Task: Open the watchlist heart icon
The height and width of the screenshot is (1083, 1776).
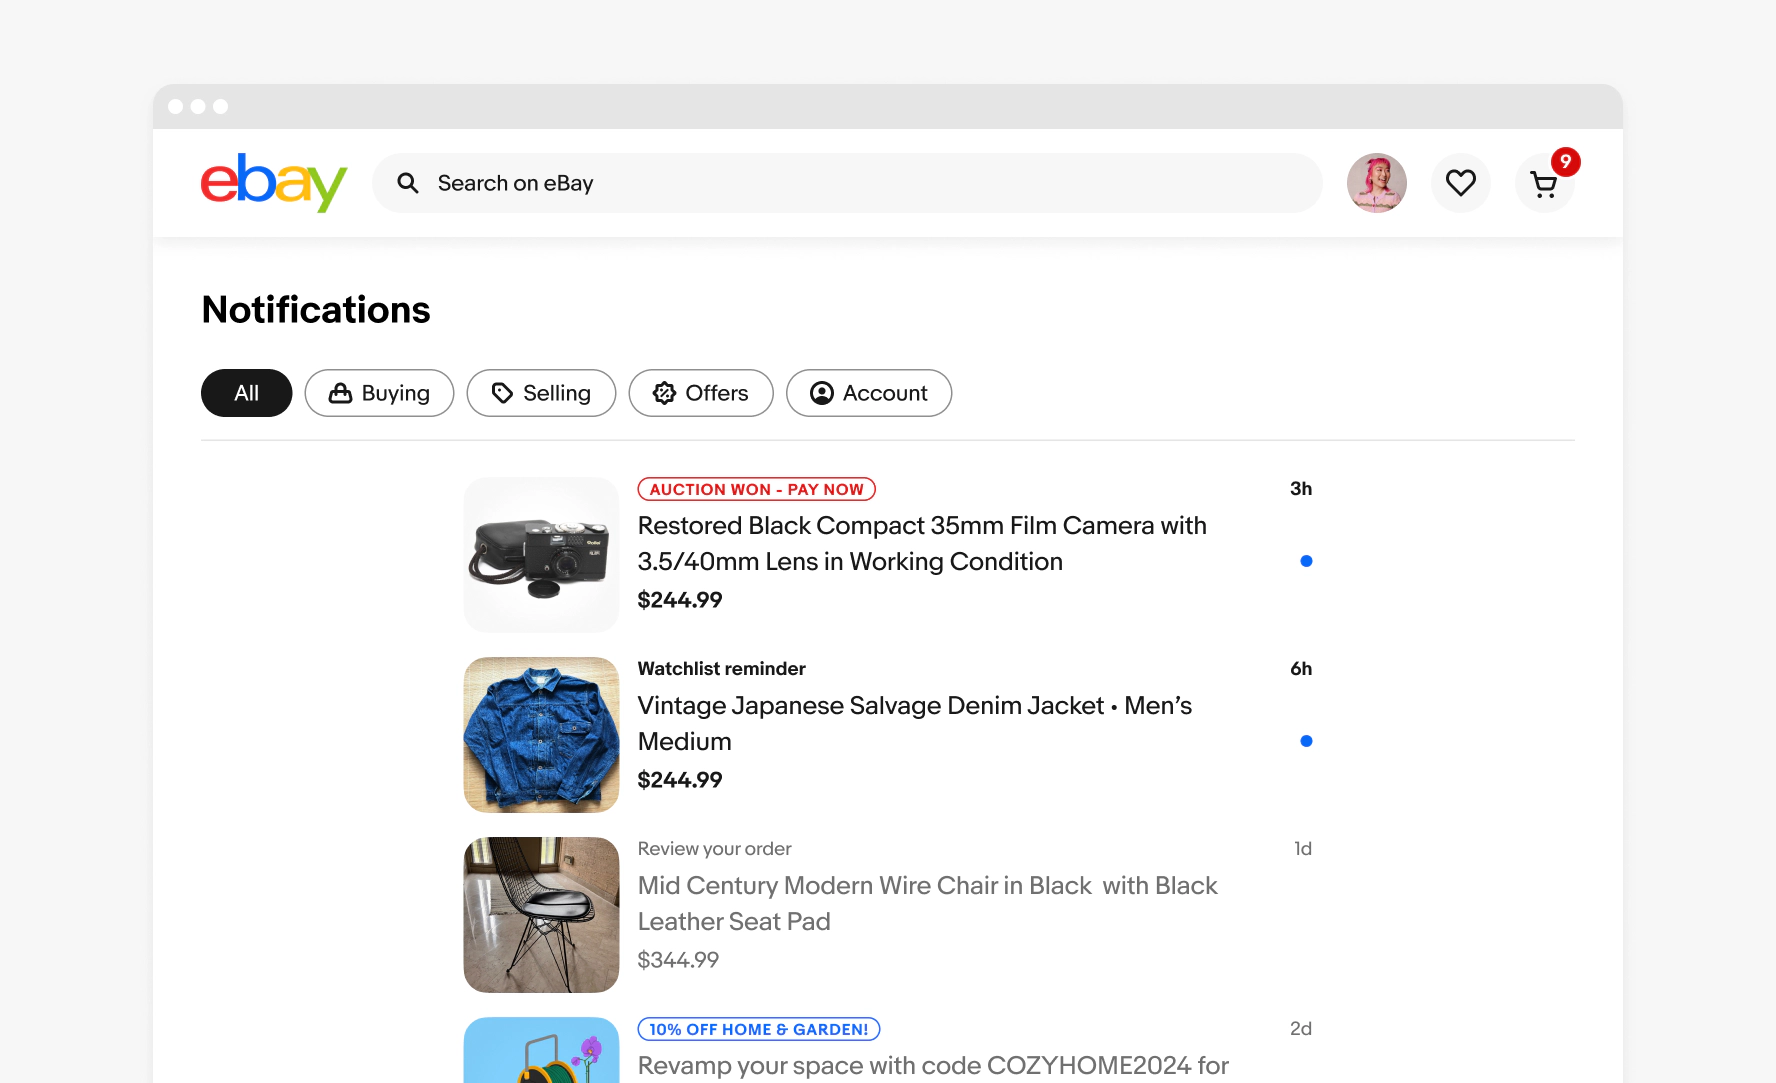Action: 1461,183
